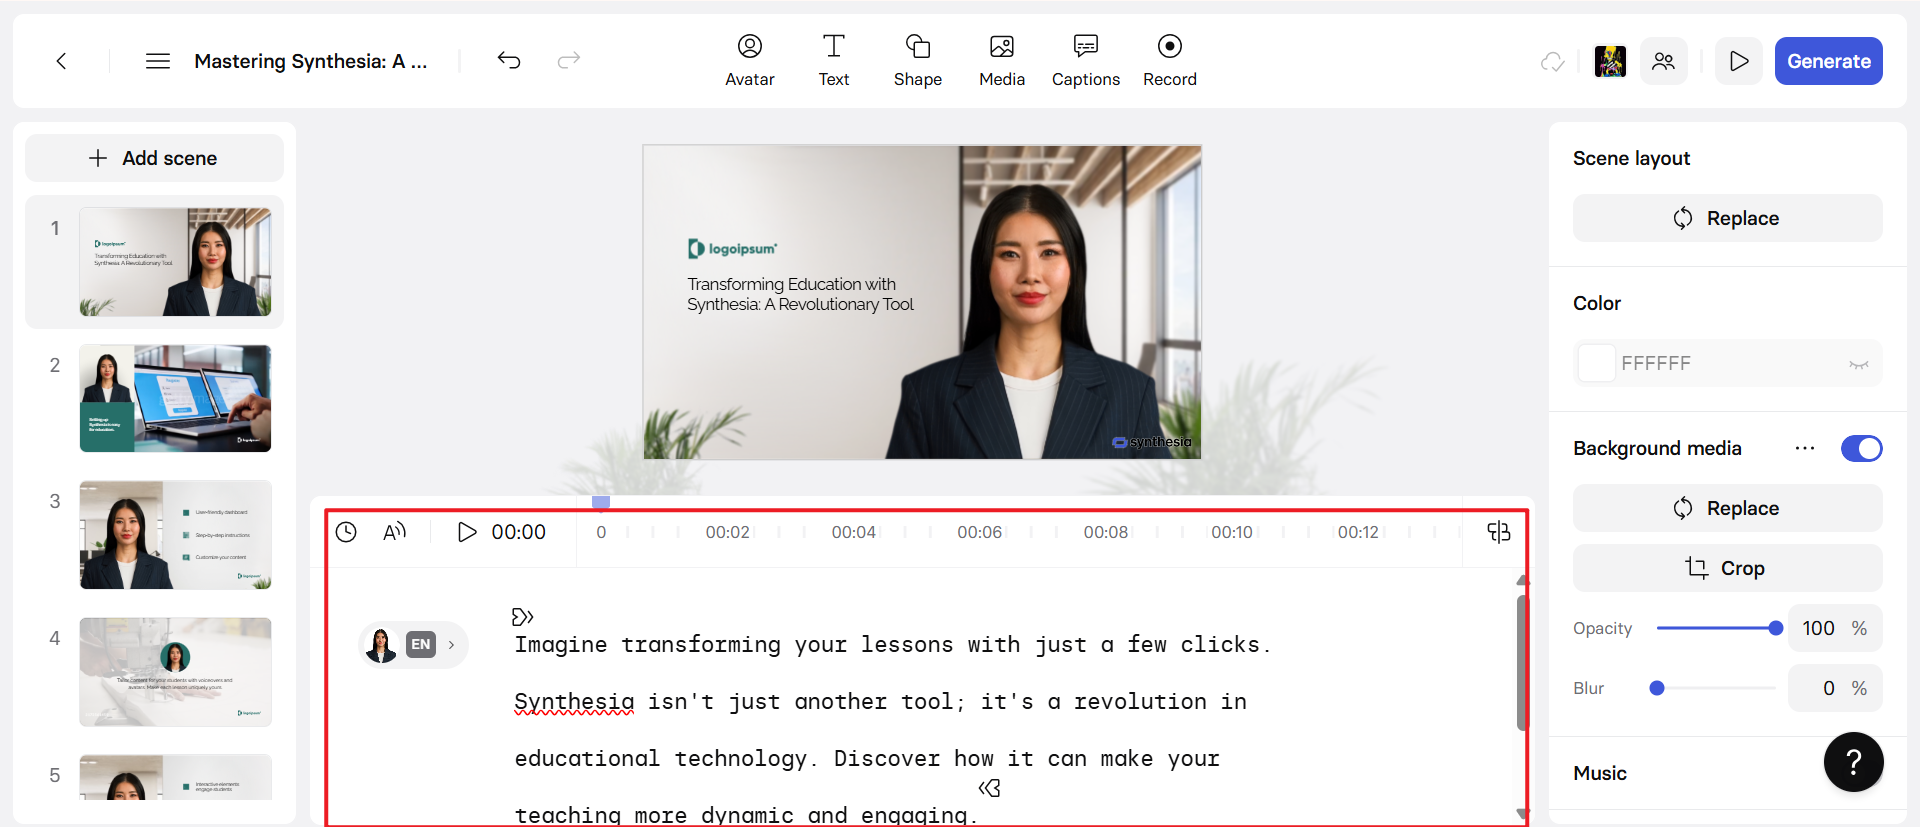Select scene 1 thumbnail
1920x827 pixels.
(x=175, y=262)
